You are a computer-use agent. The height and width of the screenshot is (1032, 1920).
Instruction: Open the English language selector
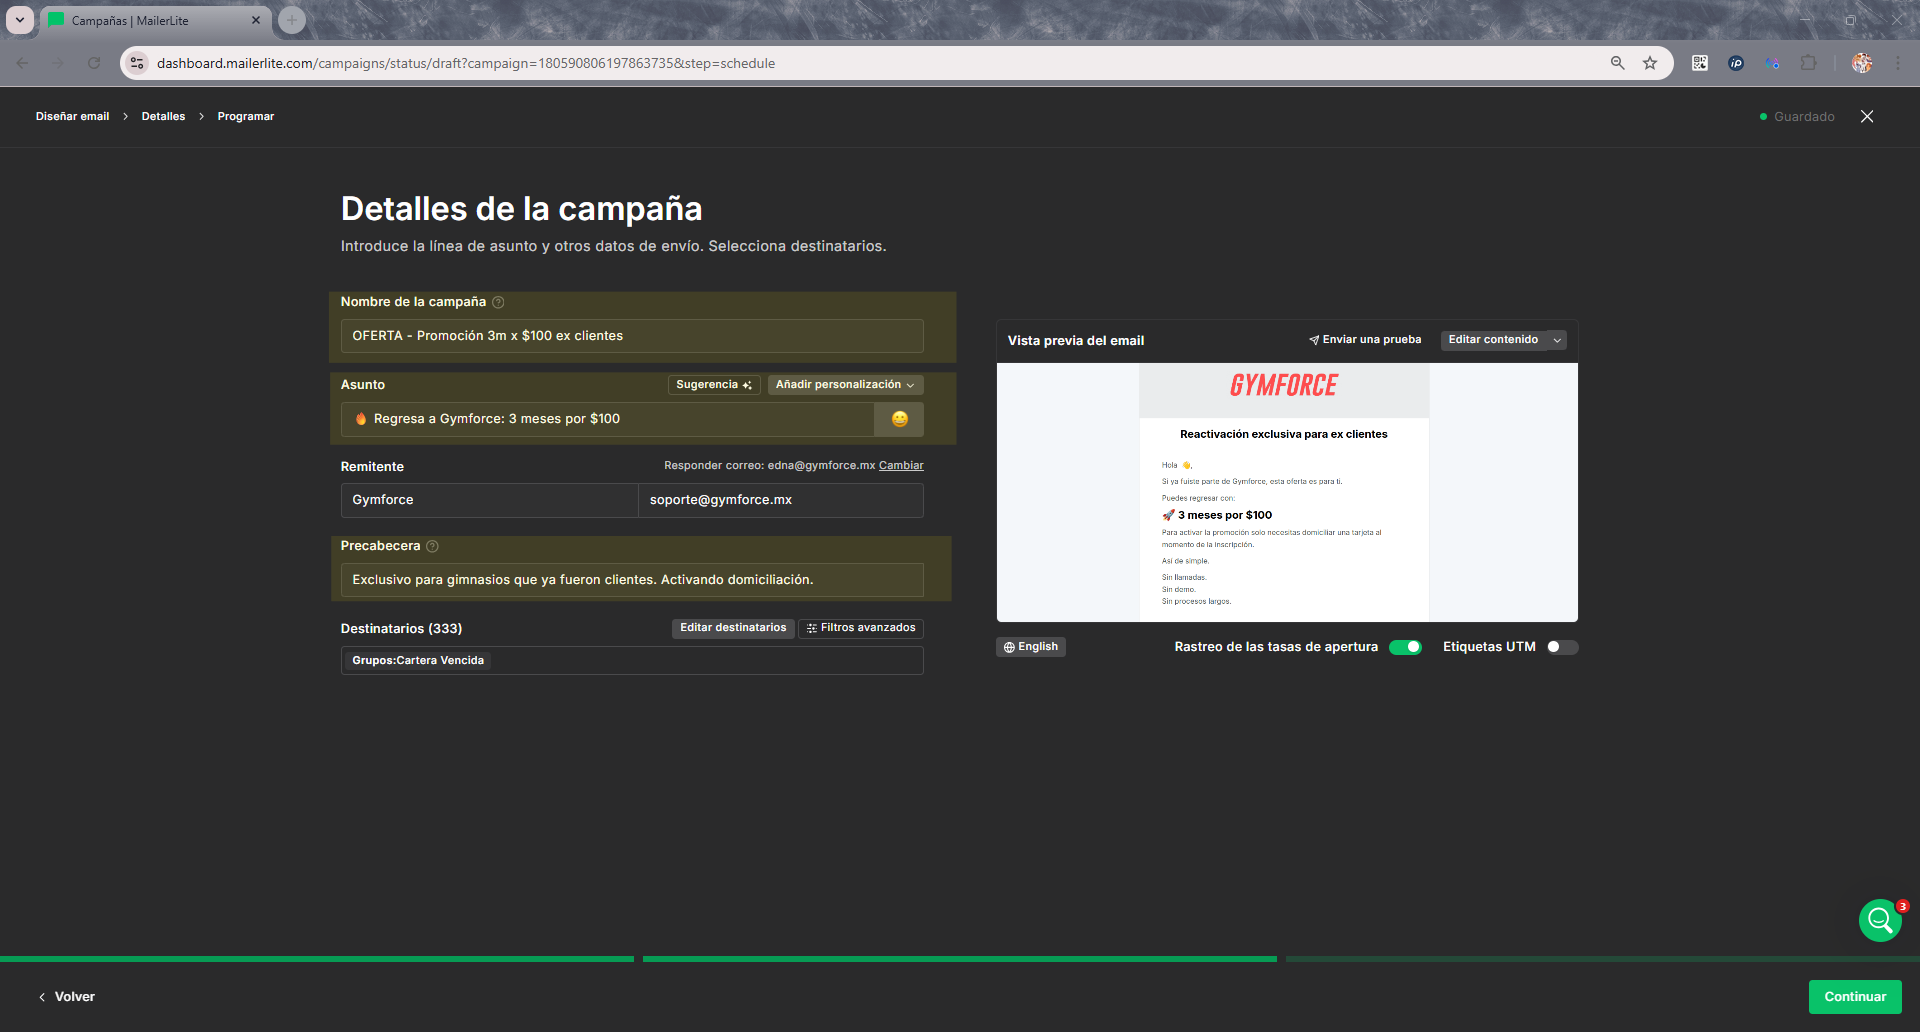(x=1031, y=647)
